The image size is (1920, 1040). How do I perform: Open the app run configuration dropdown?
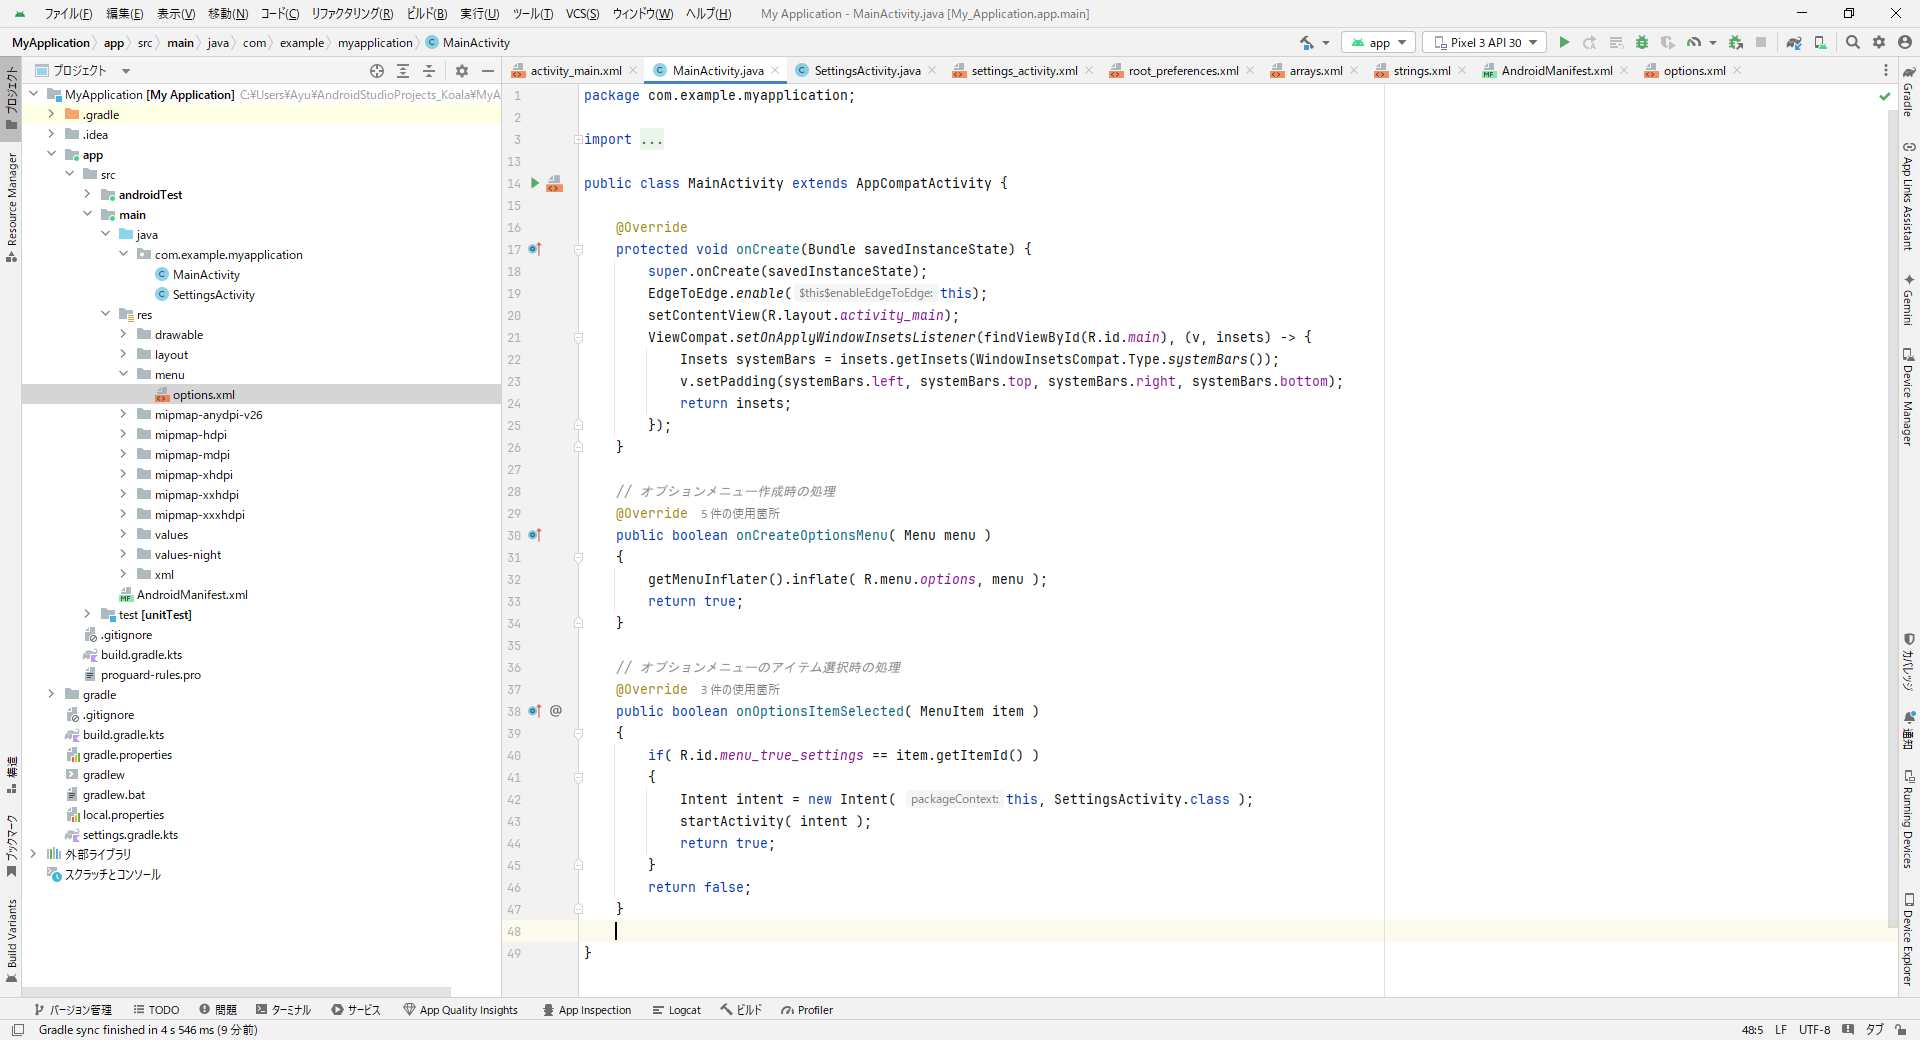[x=1378, y=42]
